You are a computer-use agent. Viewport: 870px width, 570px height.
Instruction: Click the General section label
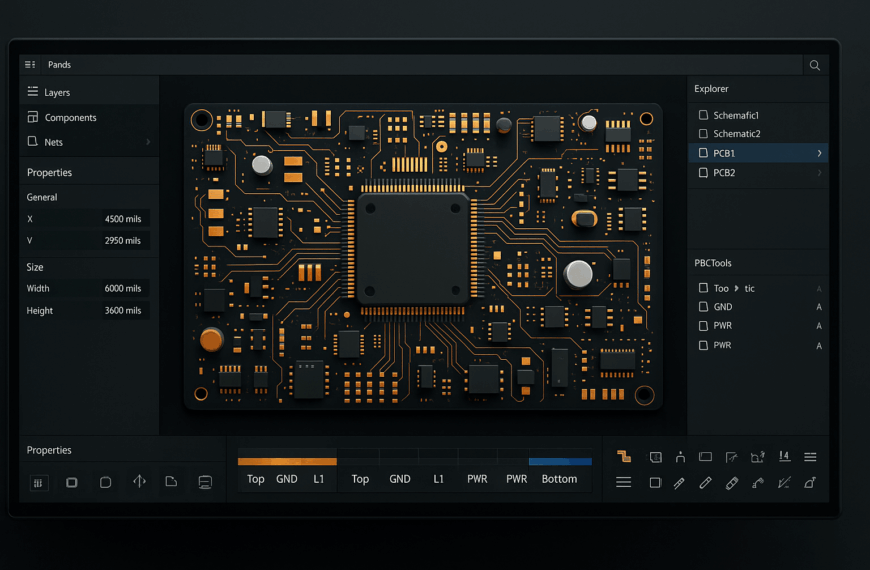coord(42,197)
